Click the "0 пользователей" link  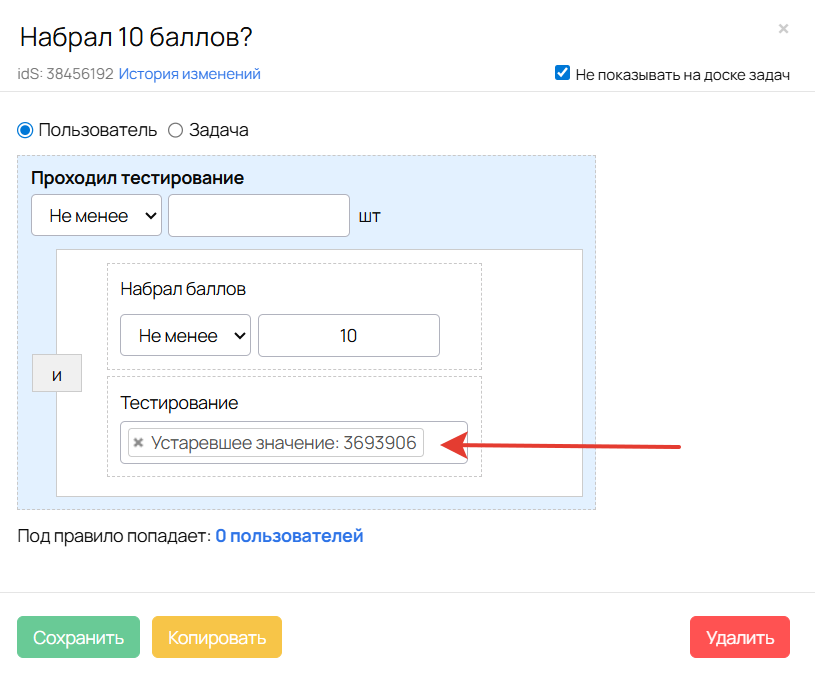289,536
